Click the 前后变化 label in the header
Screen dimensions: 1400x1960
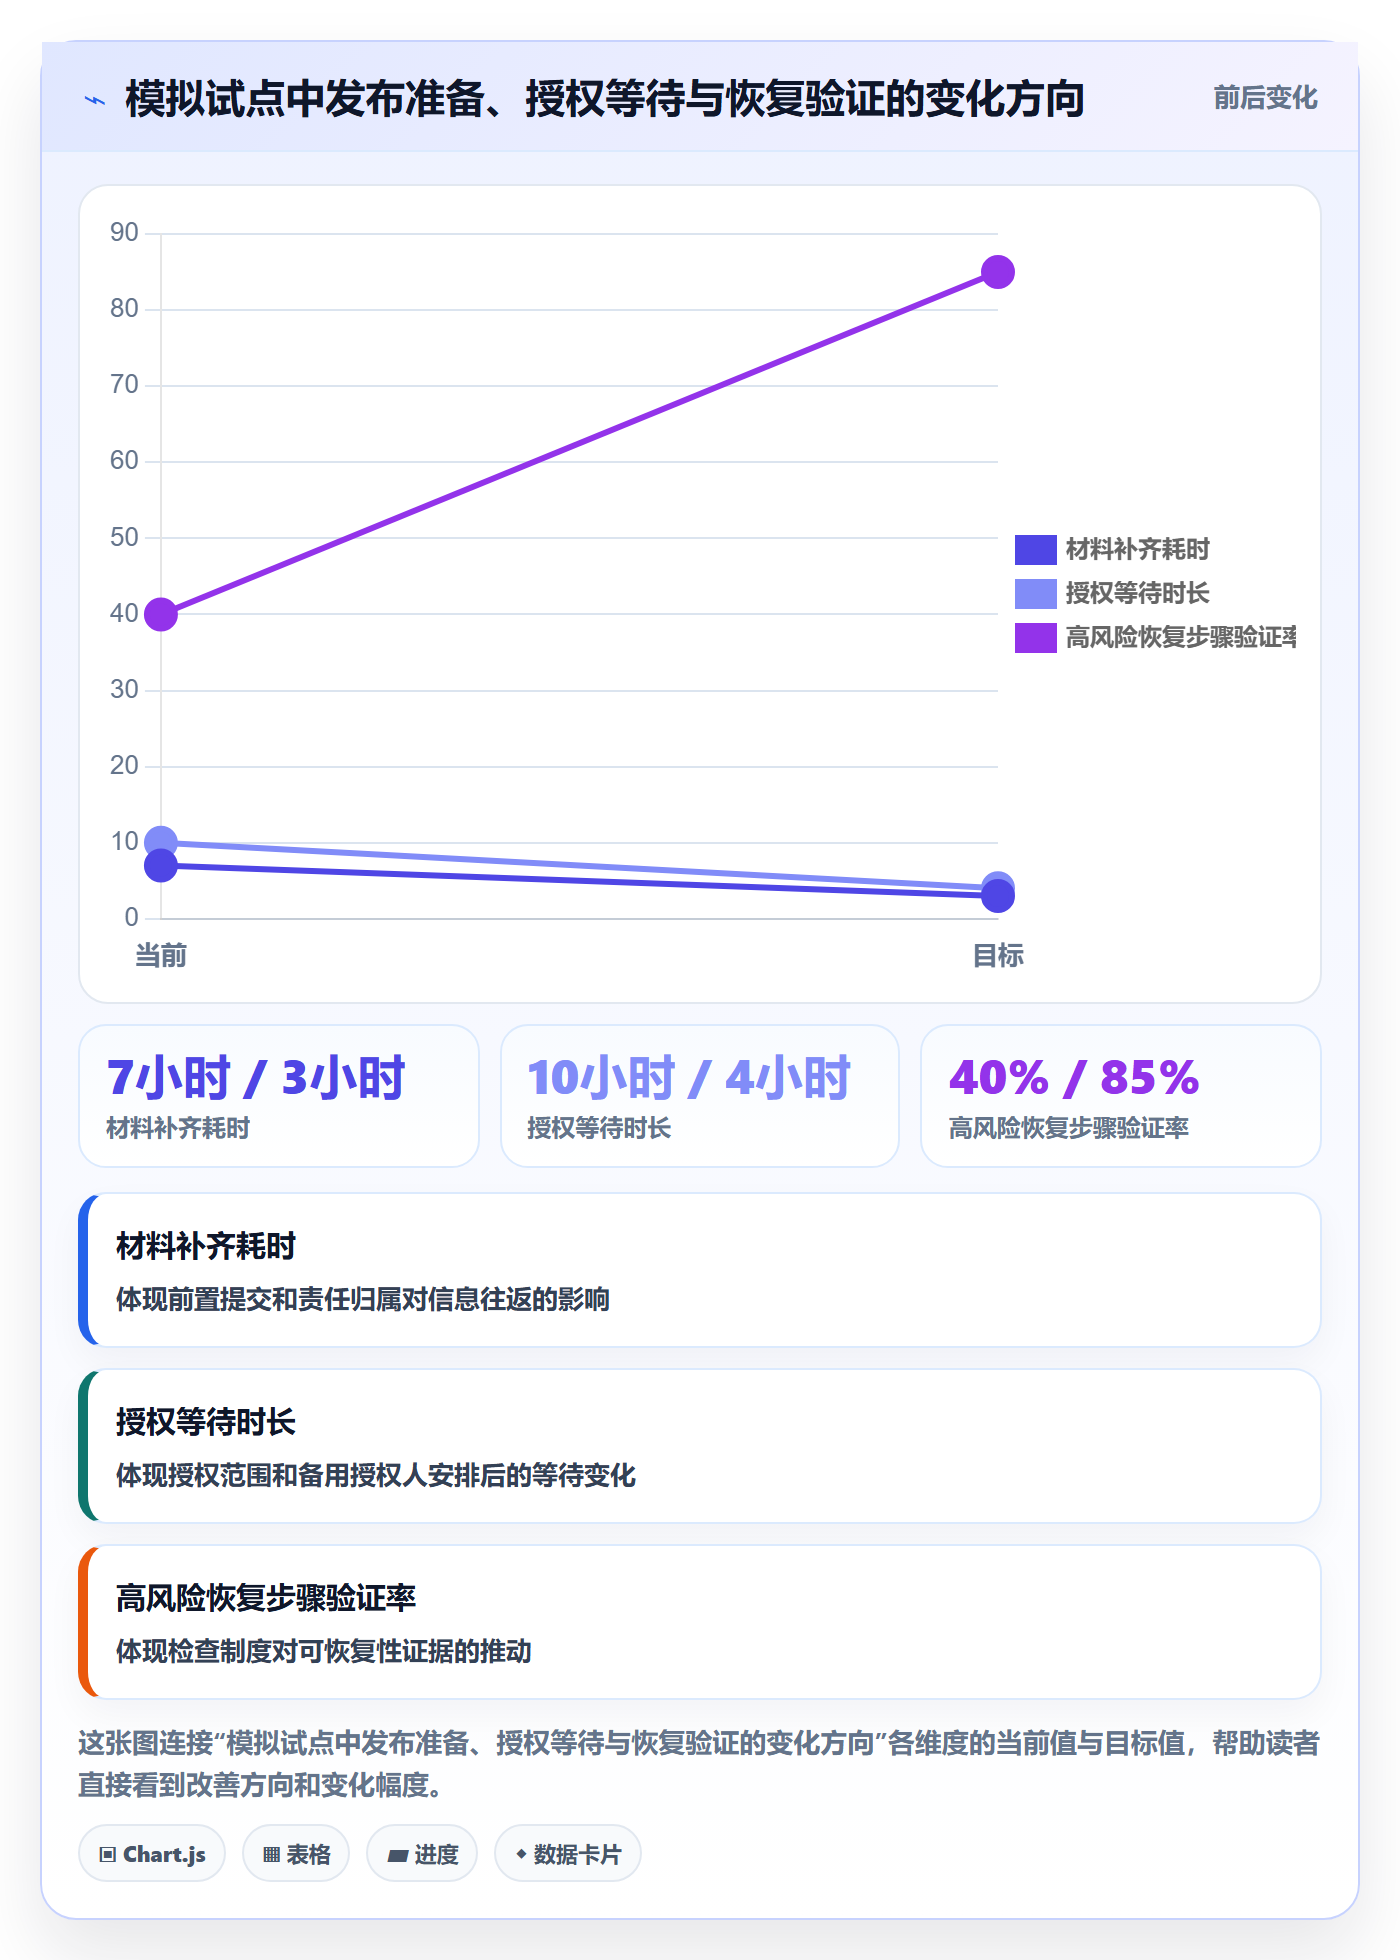(1265, 98)
